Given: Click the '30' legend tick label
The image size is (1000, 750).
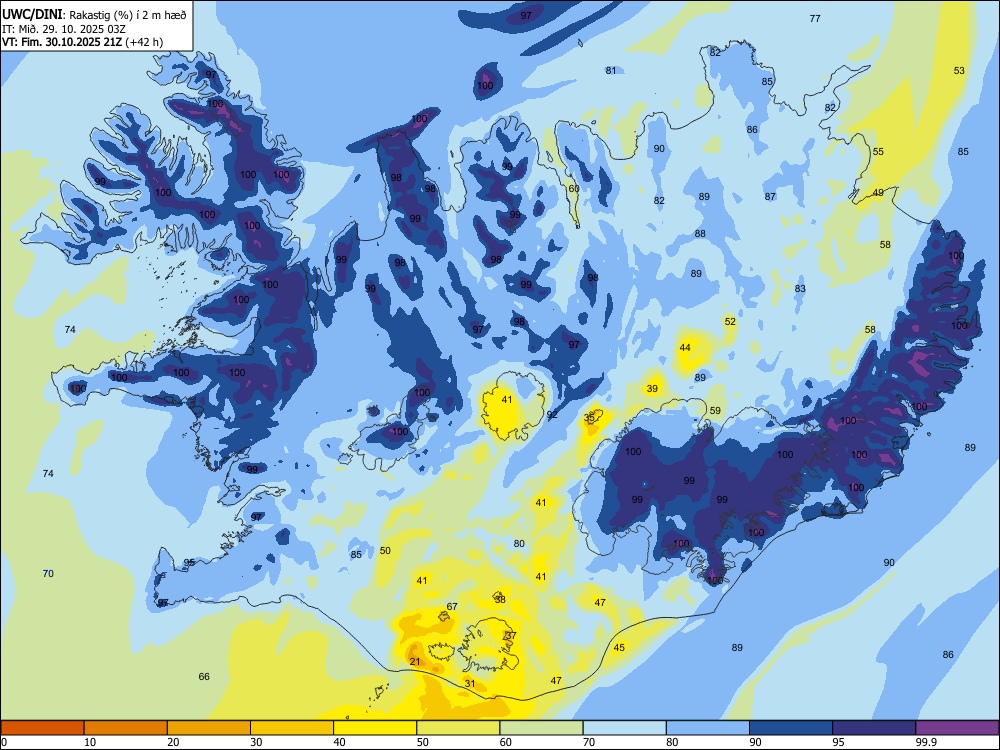Looking at the screenshot, I should pos(256,742).
